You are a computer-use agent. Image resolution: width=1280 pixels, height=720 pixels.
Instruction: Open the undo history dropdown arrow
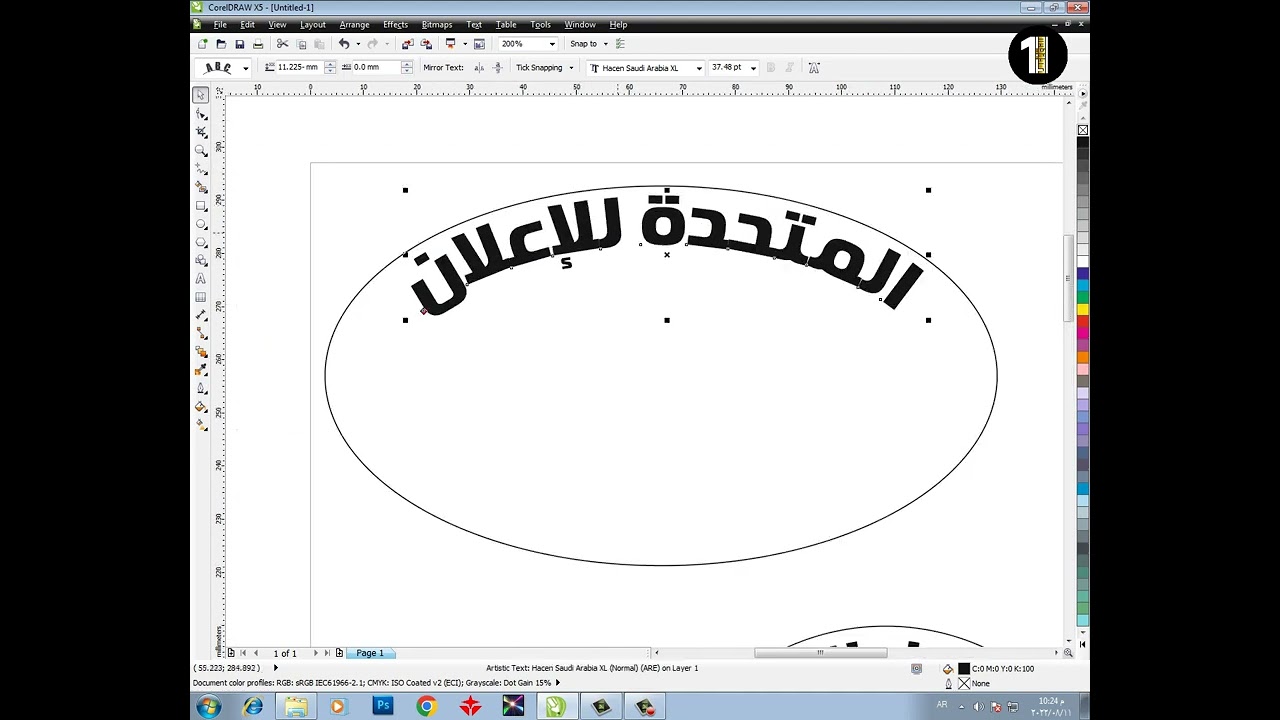pos(357,44)
